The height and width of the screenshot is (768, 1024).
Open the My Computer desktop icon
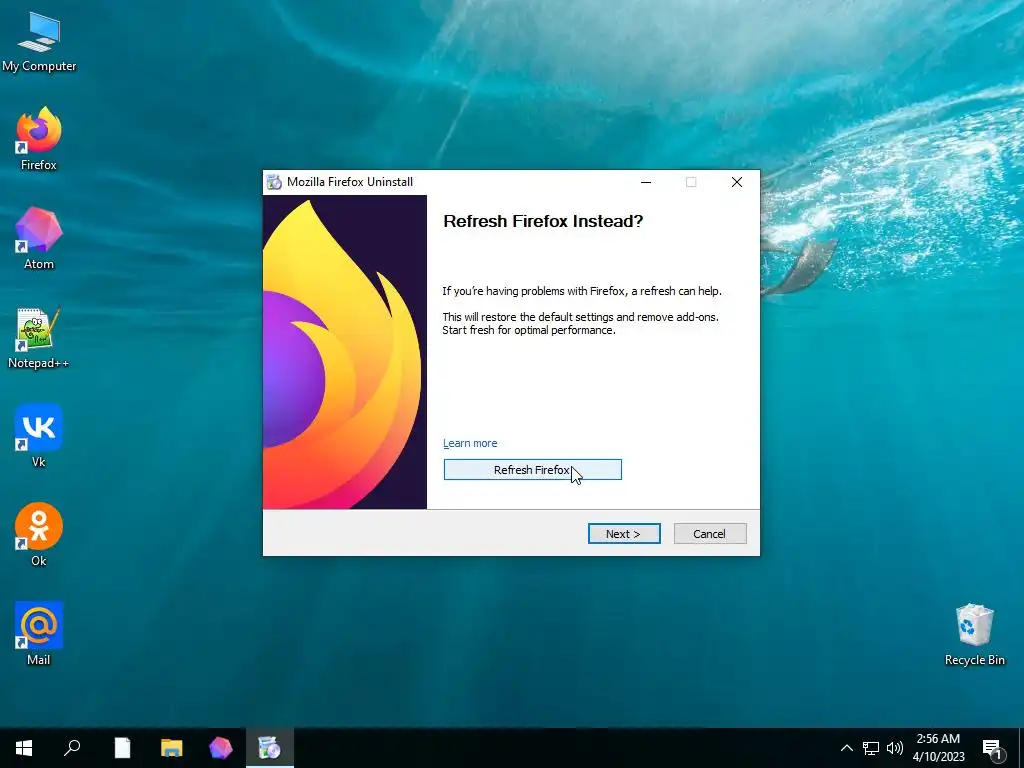click(x=39, y=40)
